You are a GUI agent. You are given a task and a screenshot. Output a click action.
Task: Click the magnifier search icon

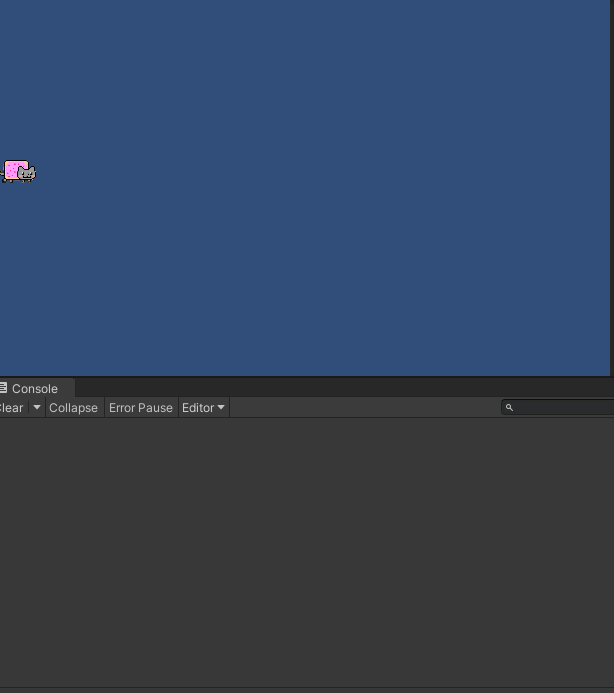click(509, 407)
